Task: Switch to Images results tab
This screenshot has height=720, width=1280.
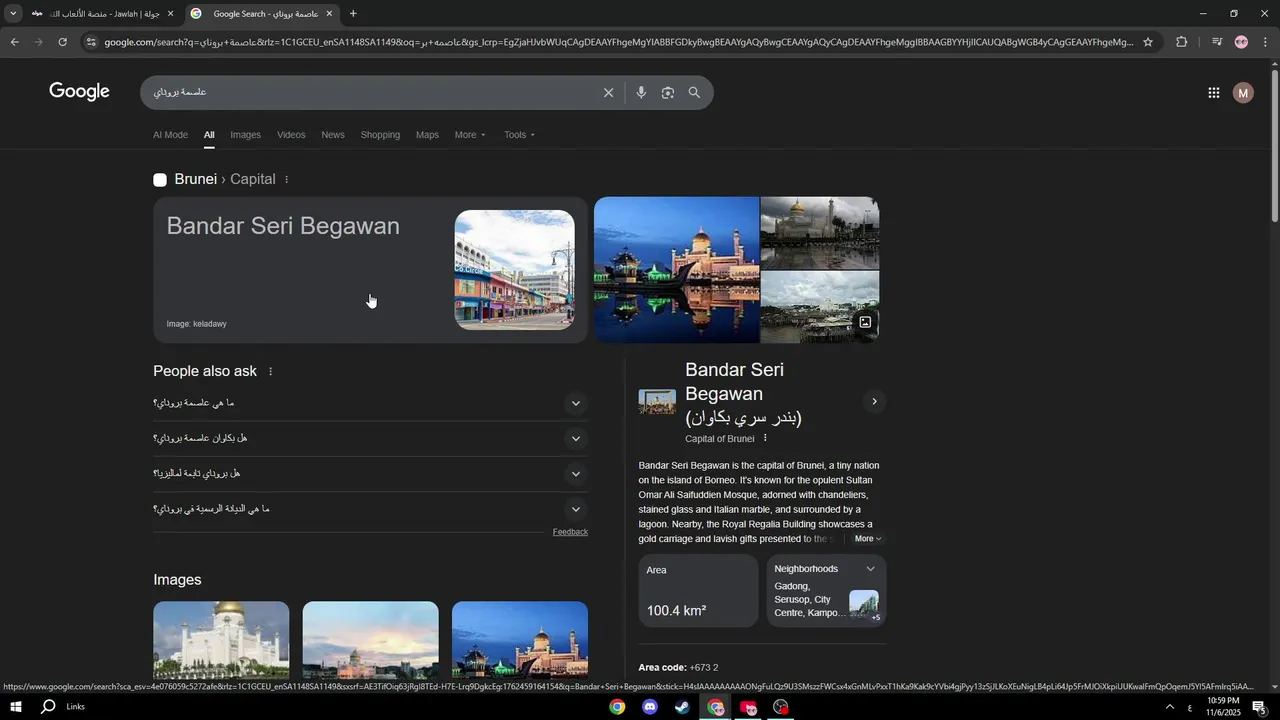Action: point(245,135)
